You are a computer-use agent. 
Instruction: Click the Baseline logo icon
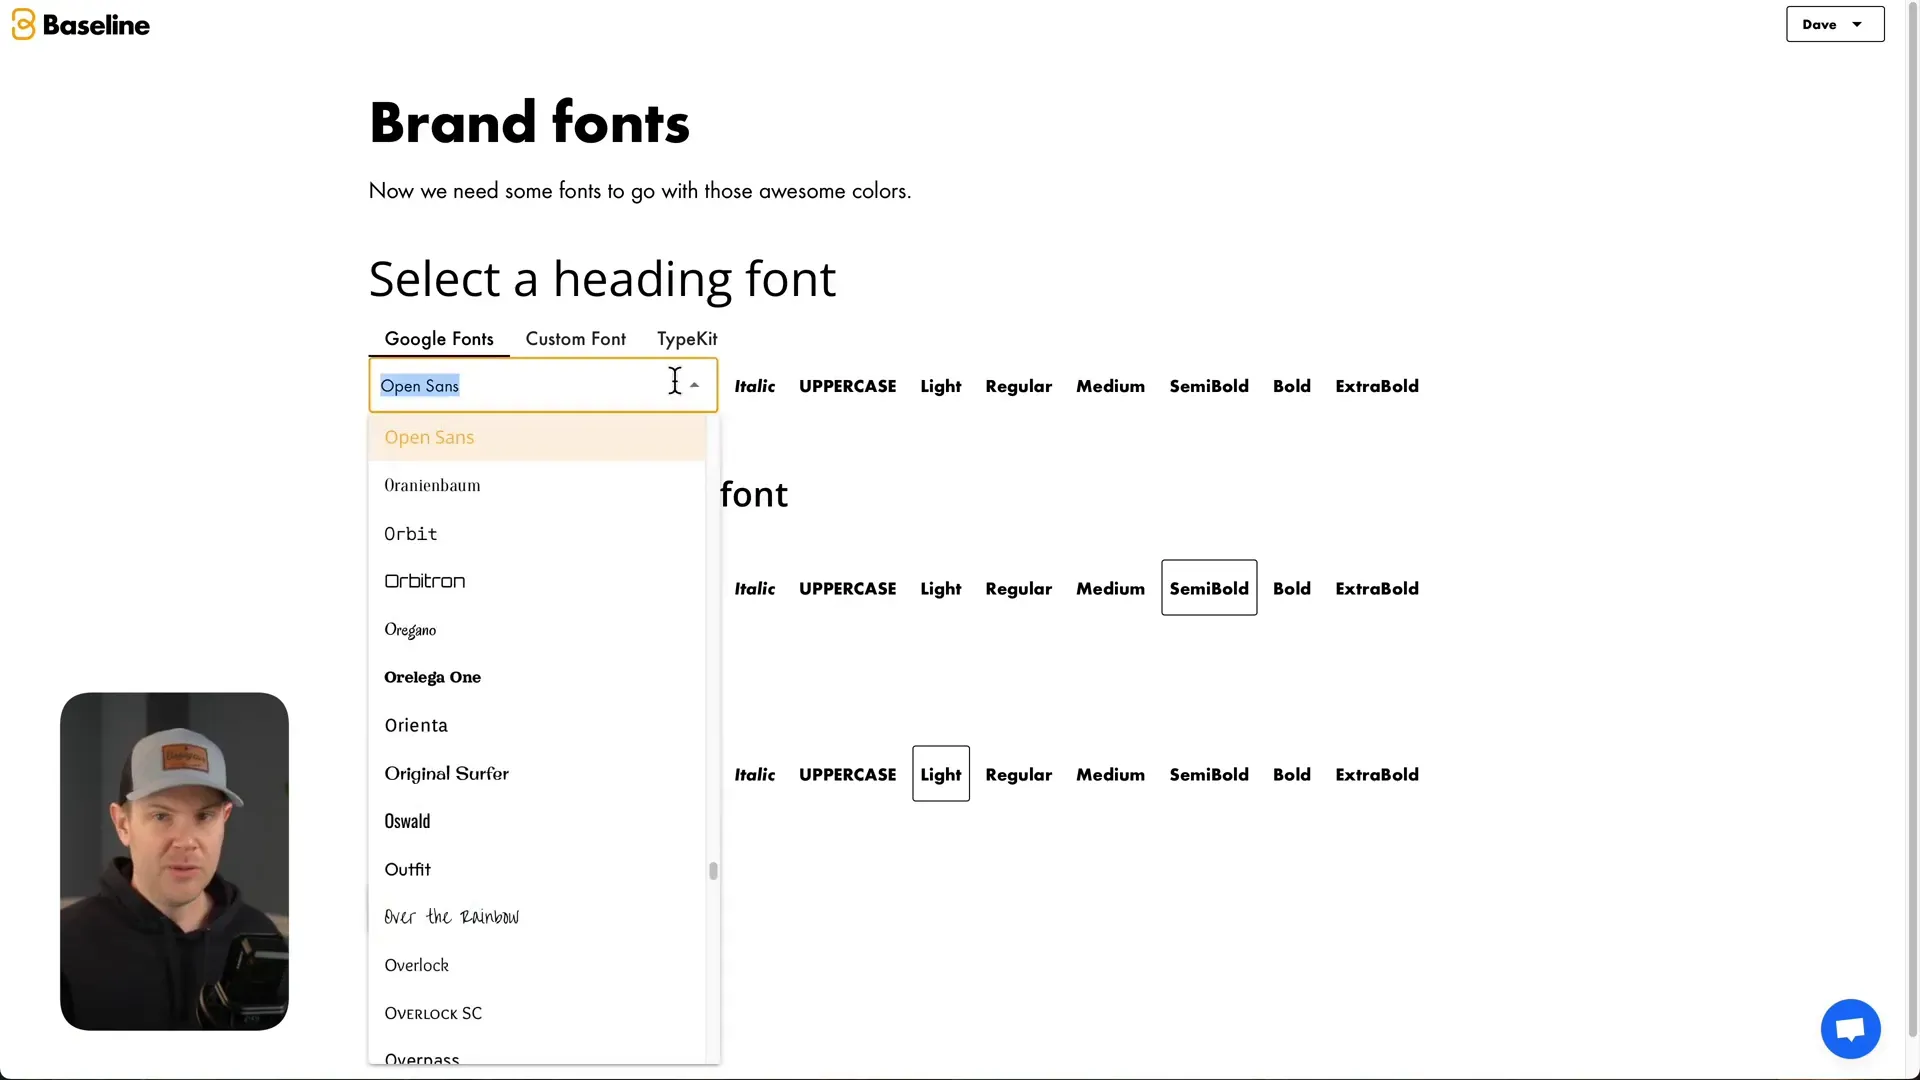(x=23, y=25)
